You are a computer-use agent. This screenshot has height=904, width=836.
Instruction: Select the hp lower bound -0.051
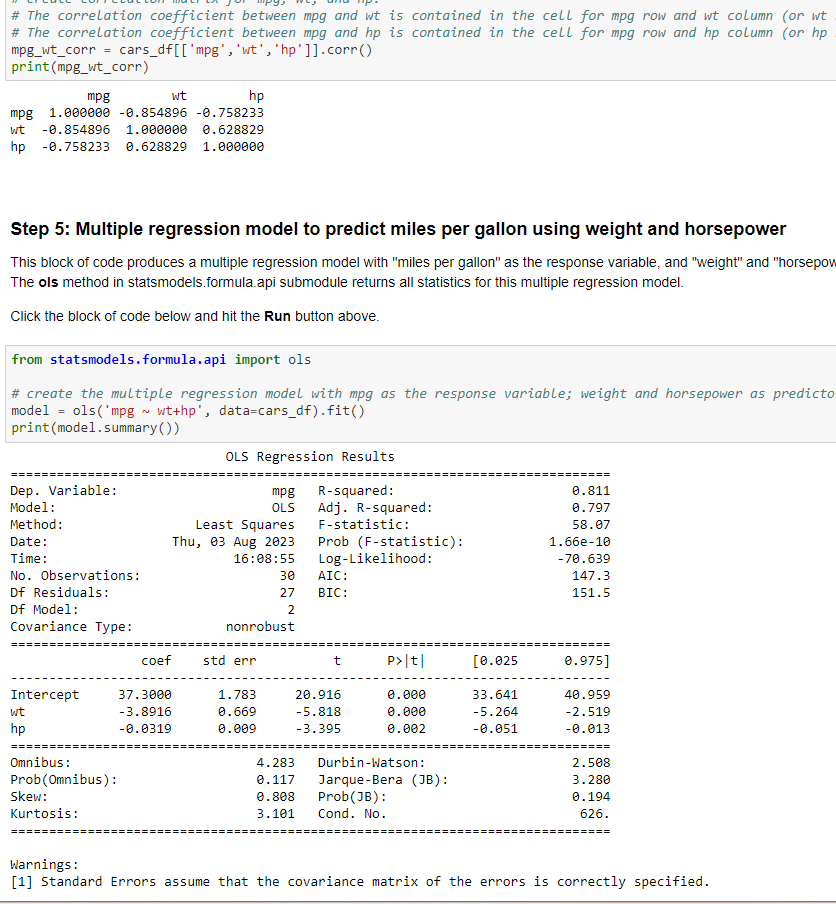click(495, 729)
